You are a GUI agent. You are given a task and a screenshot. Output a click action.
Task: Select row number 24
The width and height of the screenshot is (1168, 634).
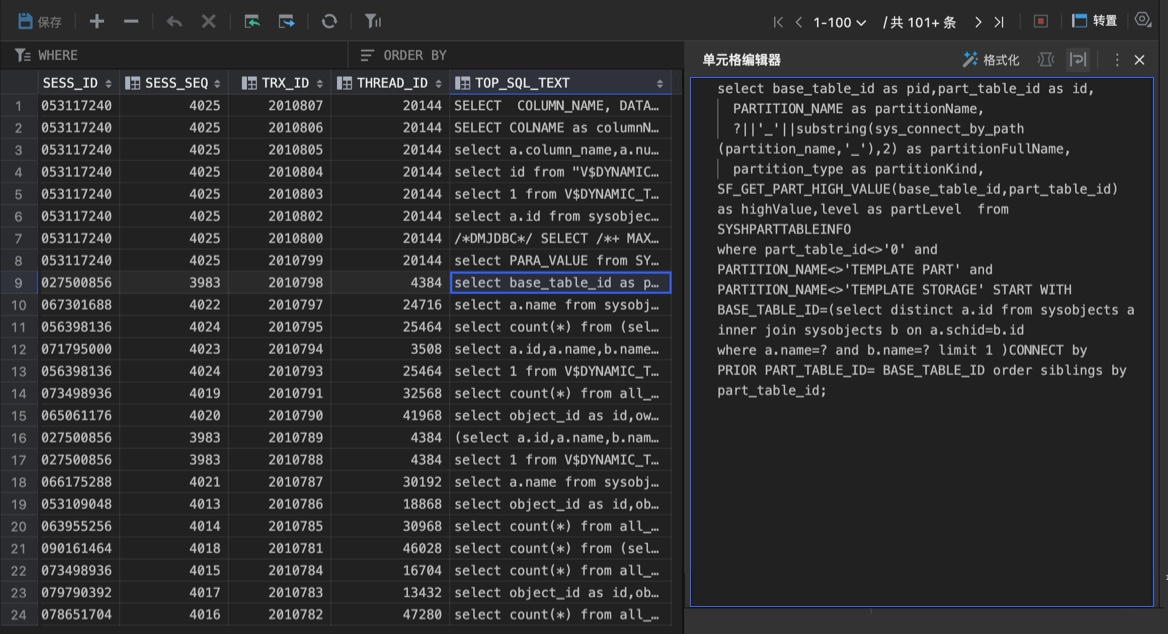18,615
